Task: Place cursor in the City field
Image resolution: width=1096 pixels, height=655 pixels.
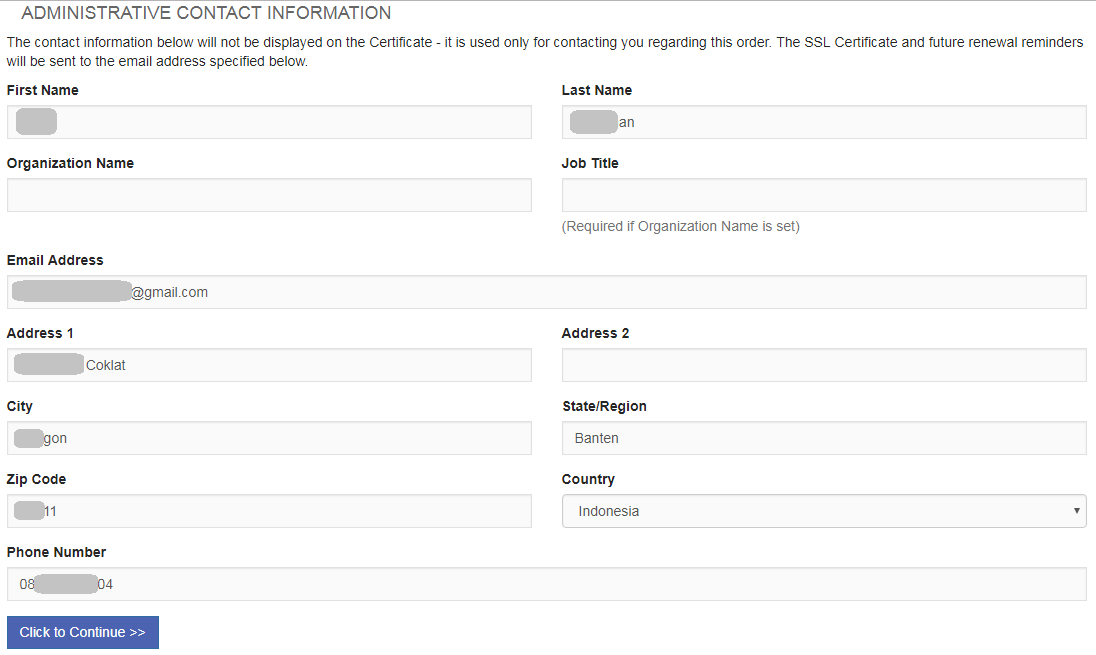Action: point(269,437)
